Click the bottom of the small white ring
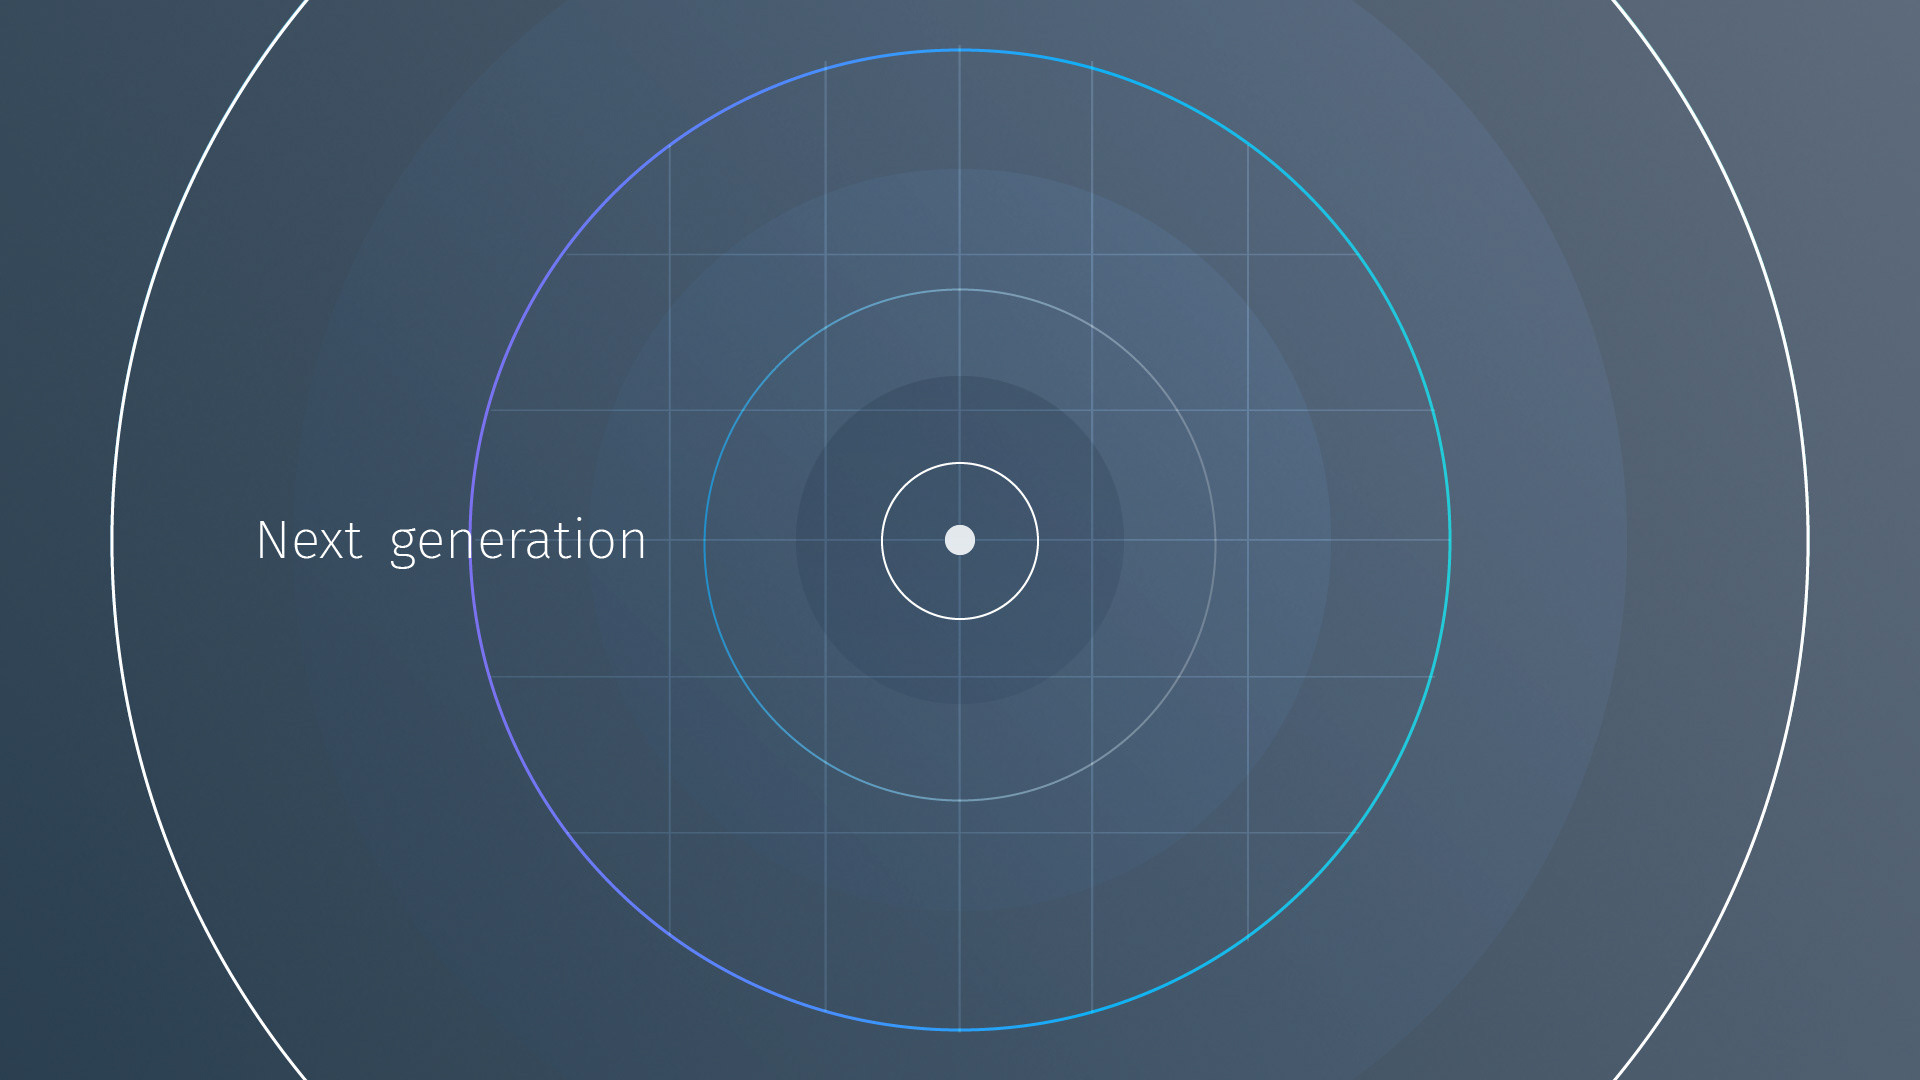Viewport: 1920px width, 1080px height. (960, 618)
